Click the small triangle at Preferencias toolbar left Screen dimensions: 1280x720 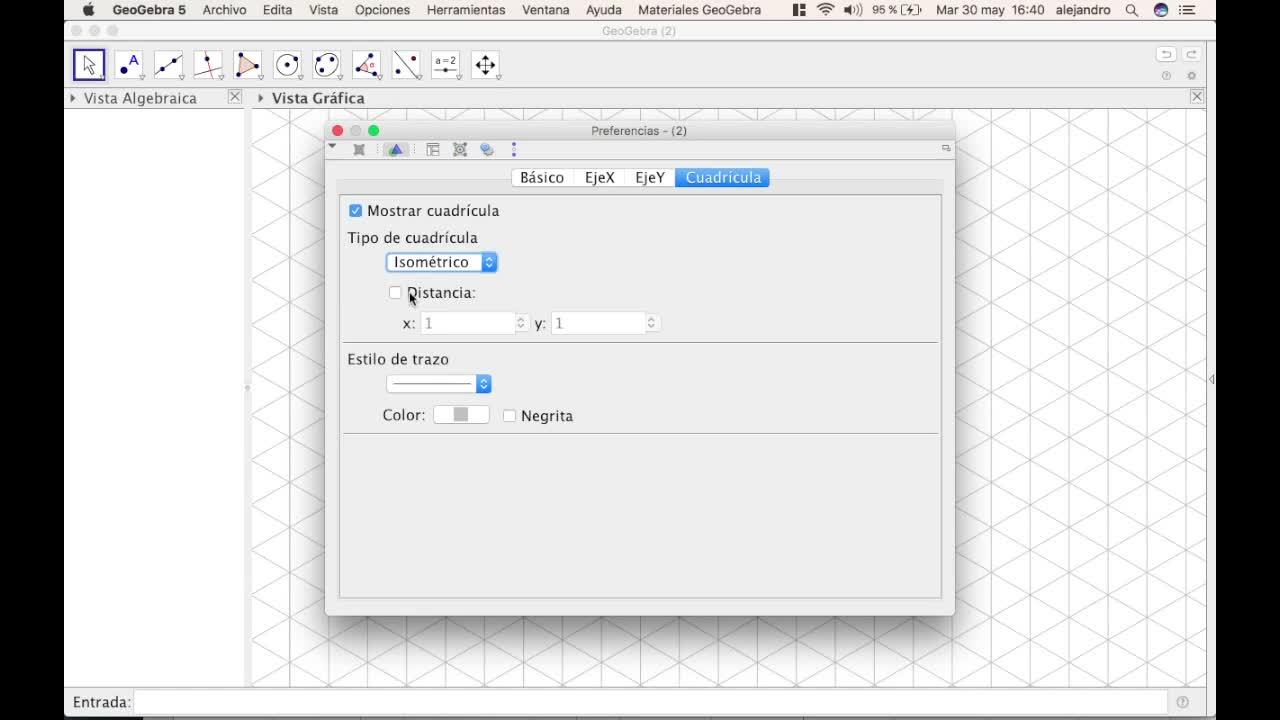tap(332, 146)
